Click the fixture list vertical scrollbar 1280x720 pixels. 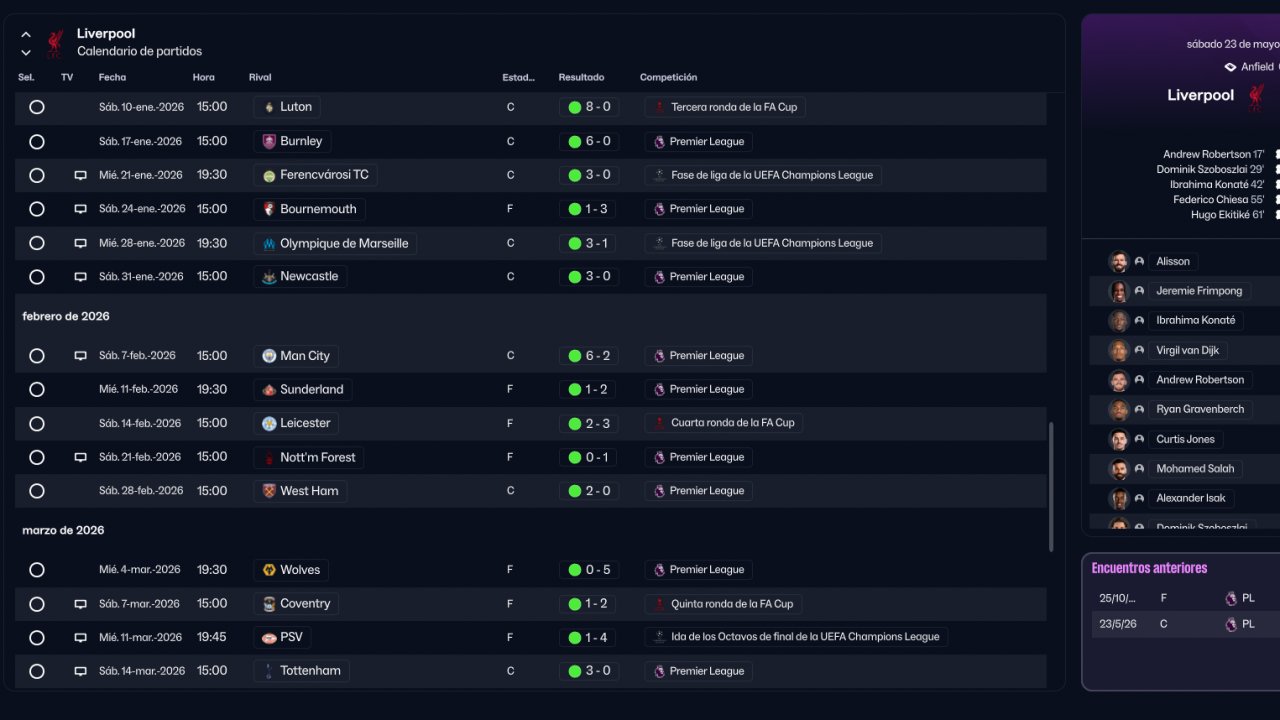(x=1050, y=486)
